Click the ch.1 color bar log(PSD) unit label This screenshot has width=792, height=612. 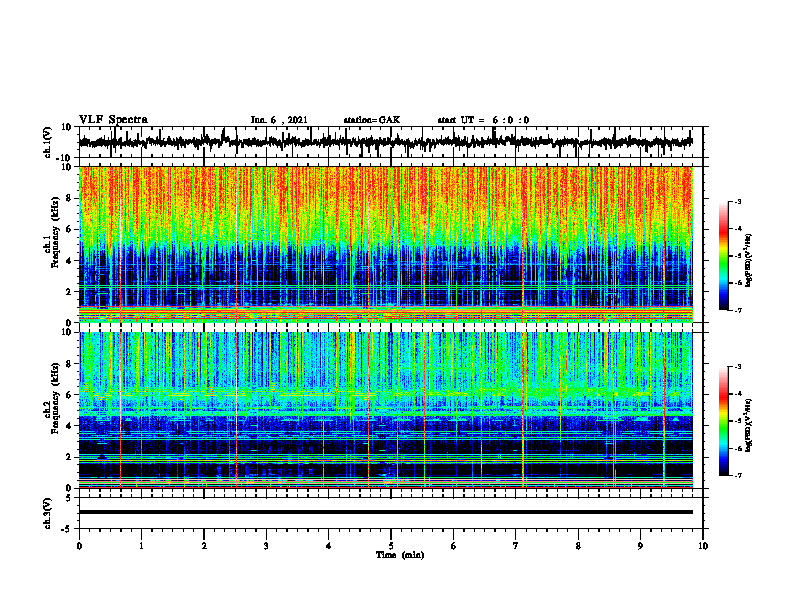coord(749,260)
